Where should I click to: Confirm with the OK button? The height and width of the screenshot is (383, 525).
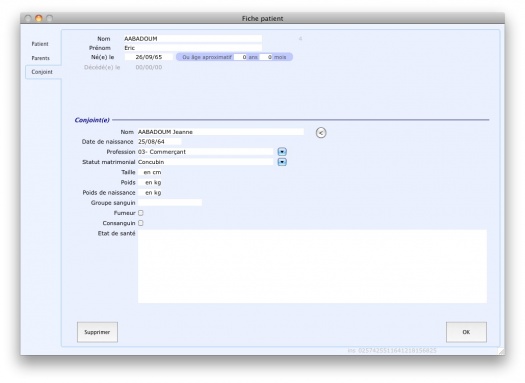(x=466, y=332)
